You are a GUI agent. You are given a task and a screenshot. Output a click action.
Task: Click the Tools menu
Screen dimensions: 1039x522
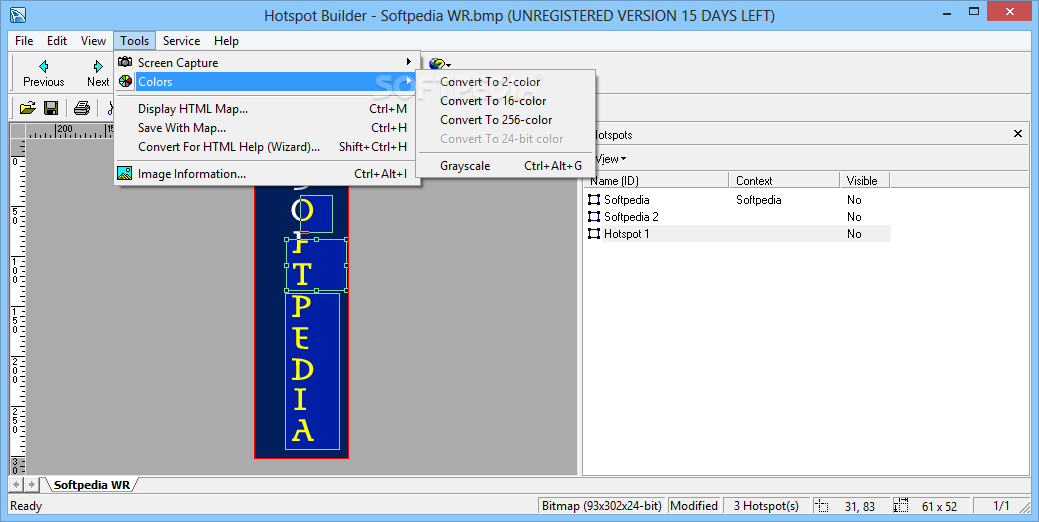click(x=135, y=41)
